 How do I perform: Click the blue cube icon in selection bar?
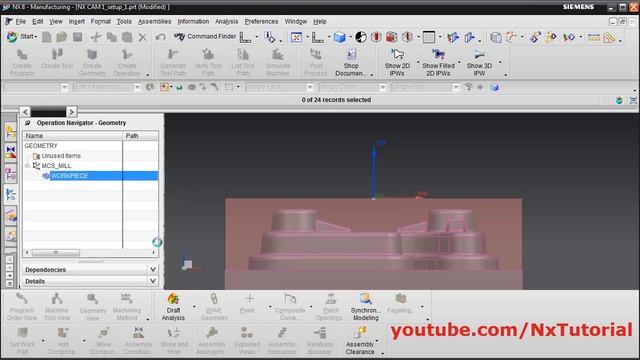pyautogui.click(x=494, y=87)
